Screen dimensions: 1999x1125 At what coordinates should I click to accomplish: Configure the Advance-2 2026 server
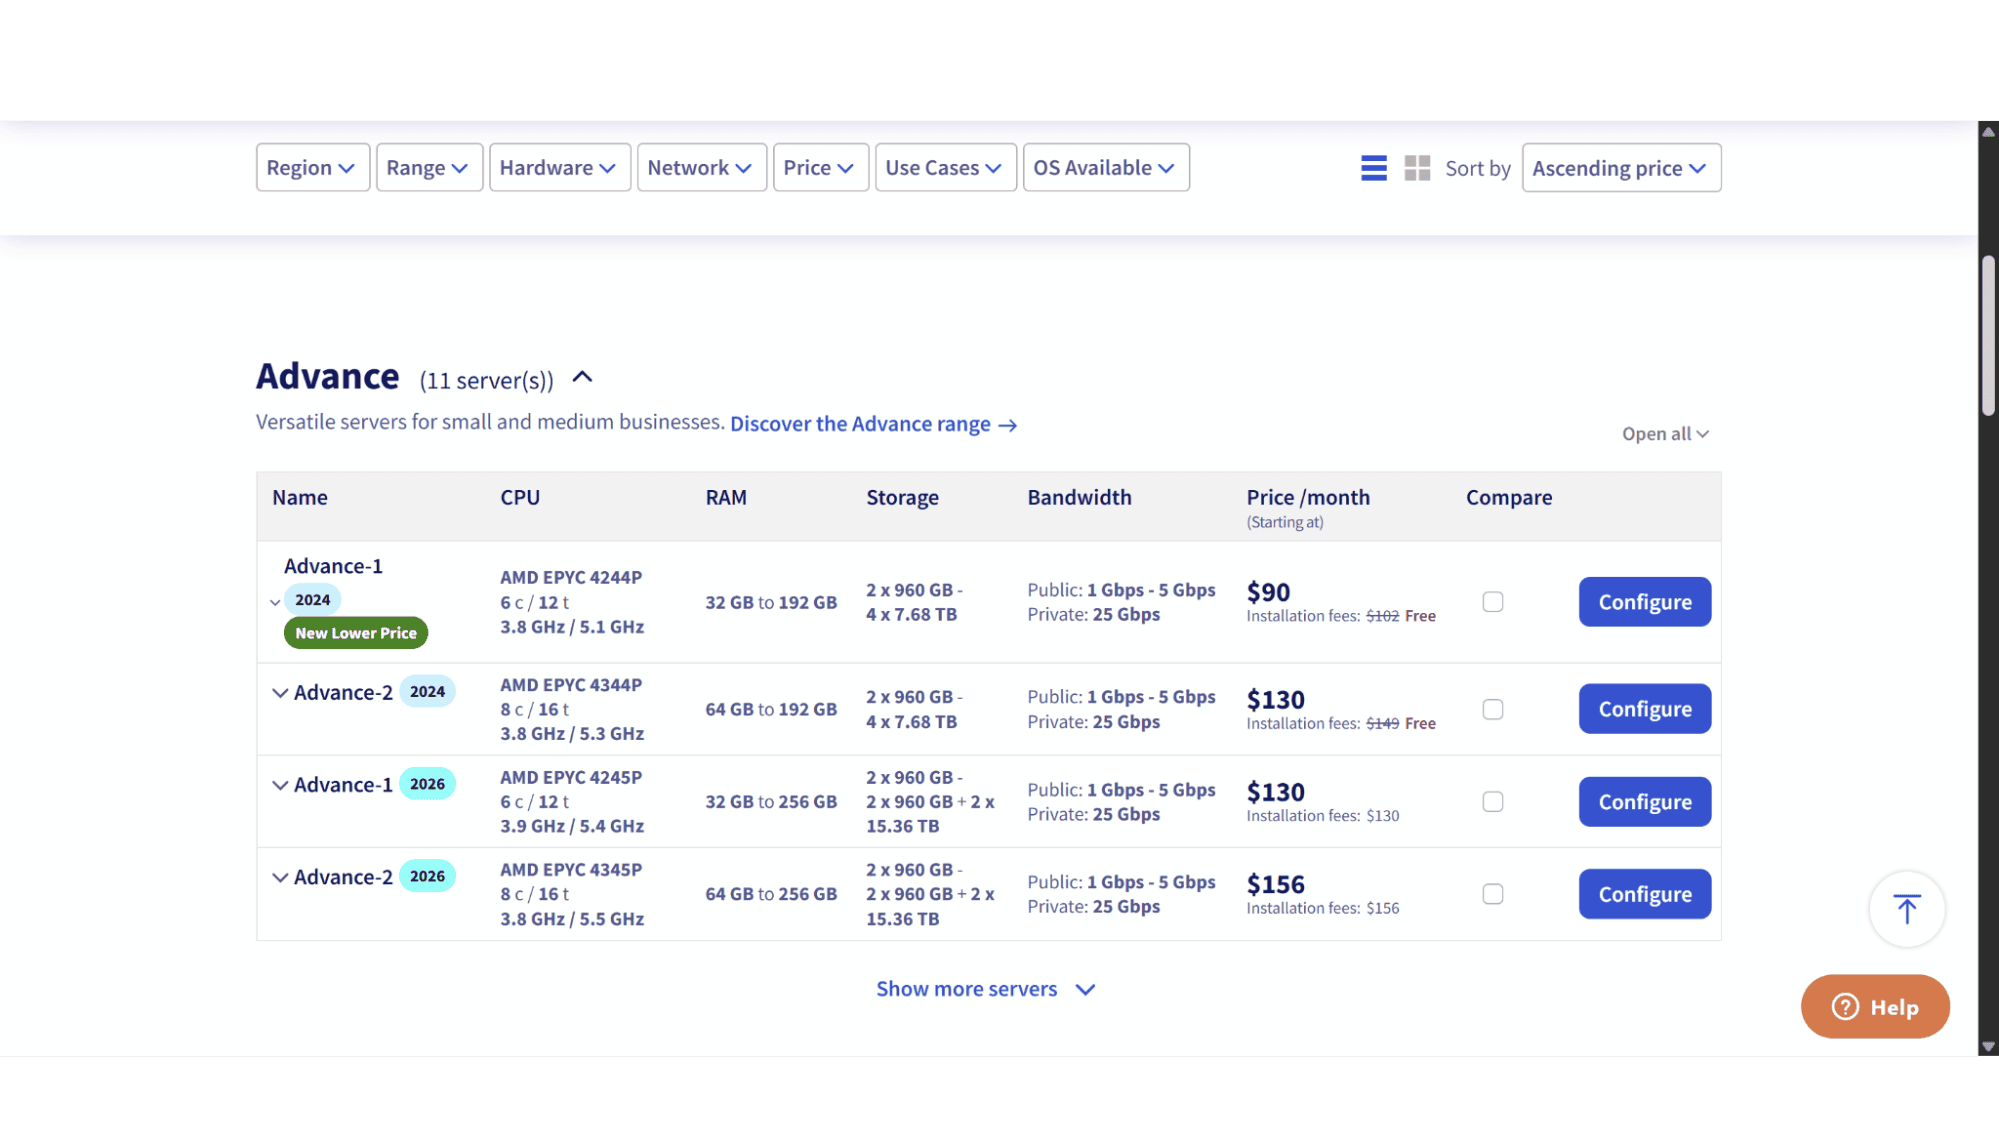[1644, 894]
